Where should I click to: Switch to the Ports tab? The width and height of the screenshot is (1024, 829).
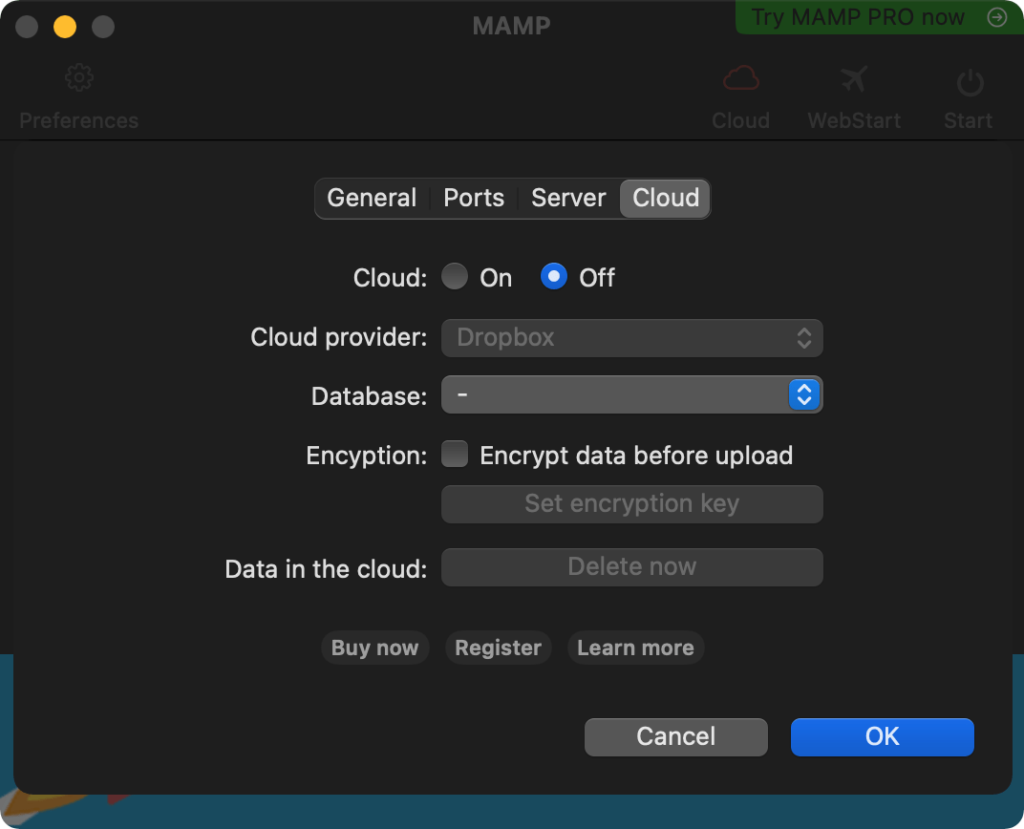coord(473,198)
